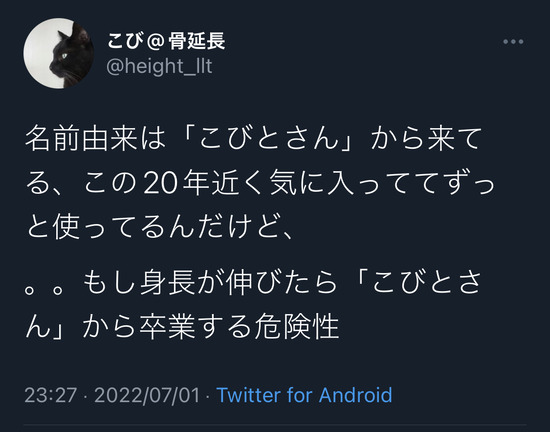Image resolution: width=550 pixels, height=432 pixels.
Task: Open profile via display name こび@骨延長
Action: [166, 41]
